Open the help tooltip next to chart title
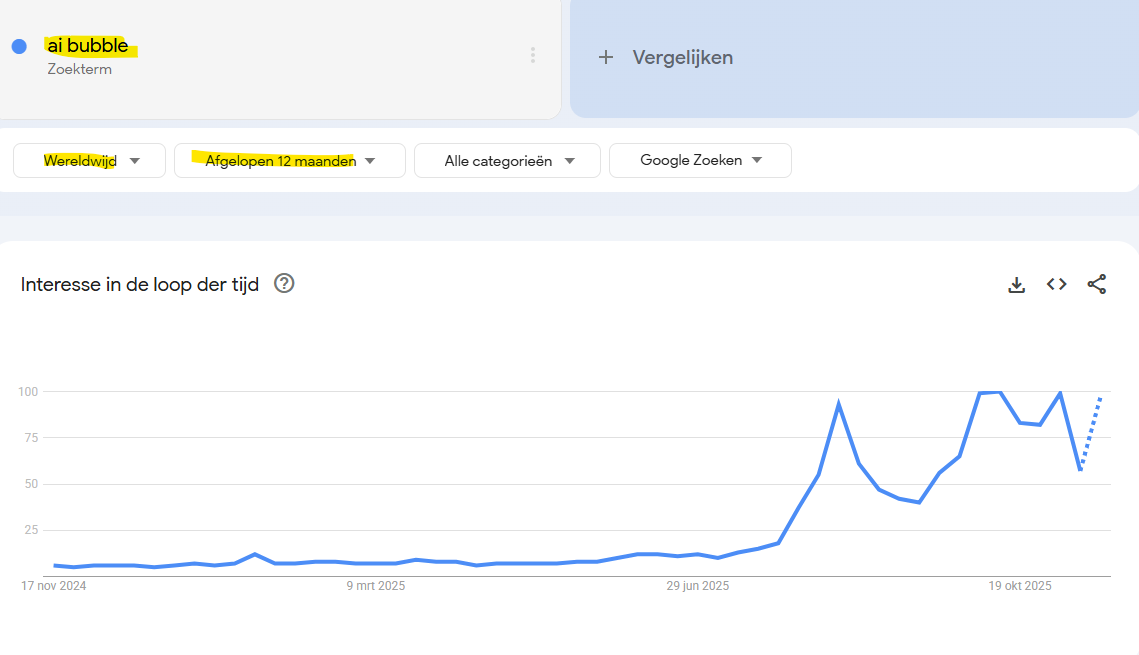The width and height of the screenshot is (1139, 655). pyautogui.click(x=283, y=284)
